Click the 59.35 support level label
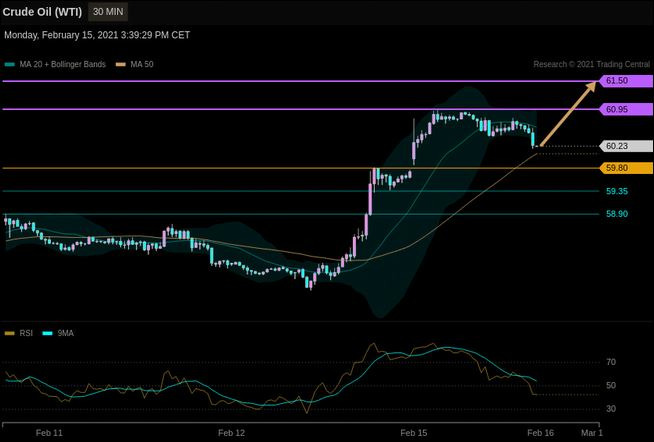654x442 pixels. [617, 191]
